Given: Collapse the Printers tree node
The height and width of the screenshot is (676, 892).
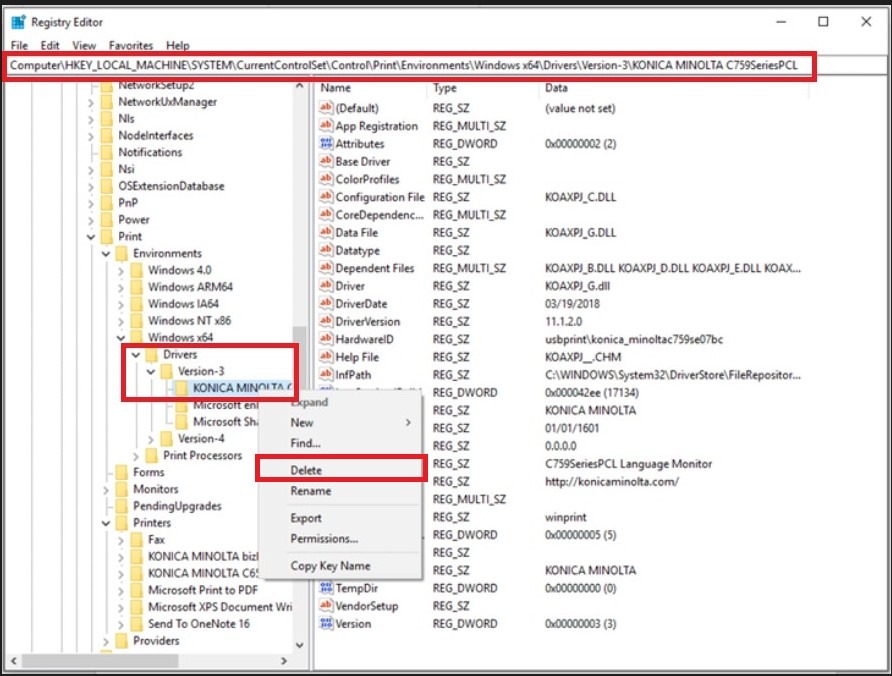Looking at the screenshot, I should [106, 523].
